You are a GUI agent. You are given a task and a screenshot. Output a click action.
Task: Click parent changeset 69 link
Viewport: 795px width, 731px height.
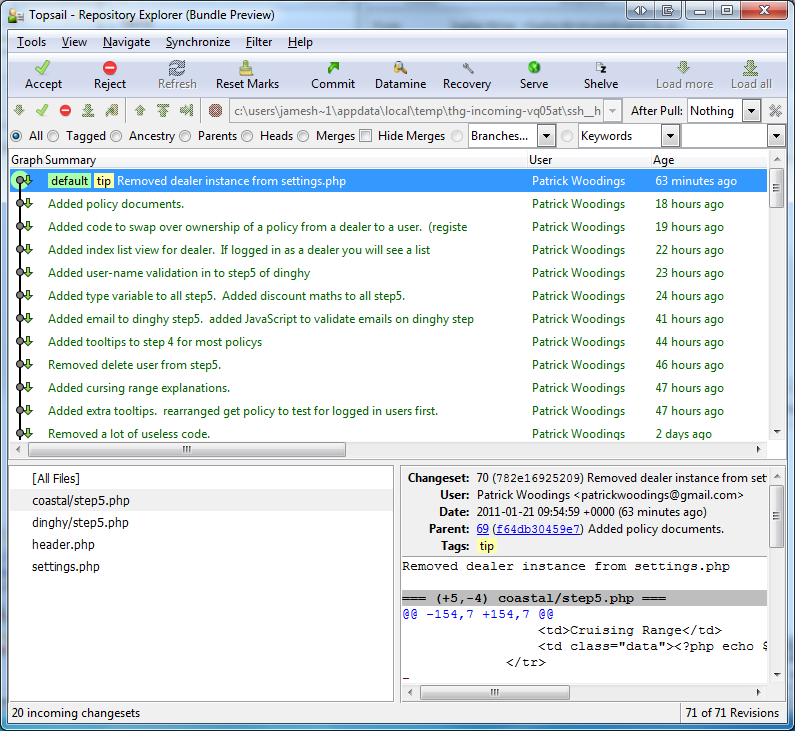(482, 529)
